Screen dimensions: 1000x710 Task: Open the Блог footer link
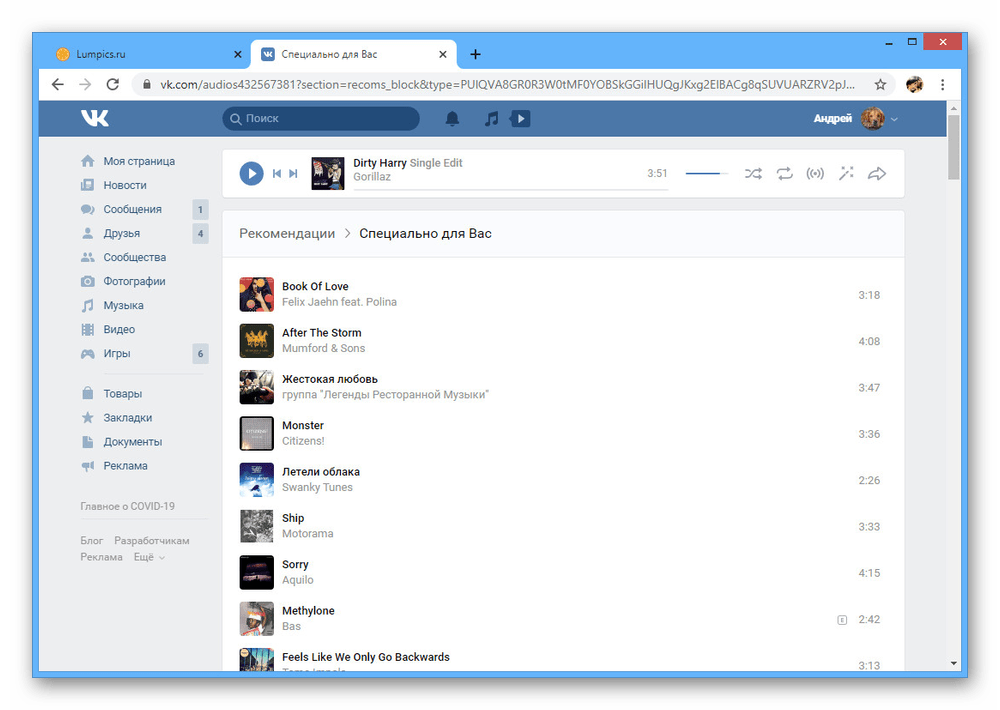pyautogui.click(x=92, y=541)
